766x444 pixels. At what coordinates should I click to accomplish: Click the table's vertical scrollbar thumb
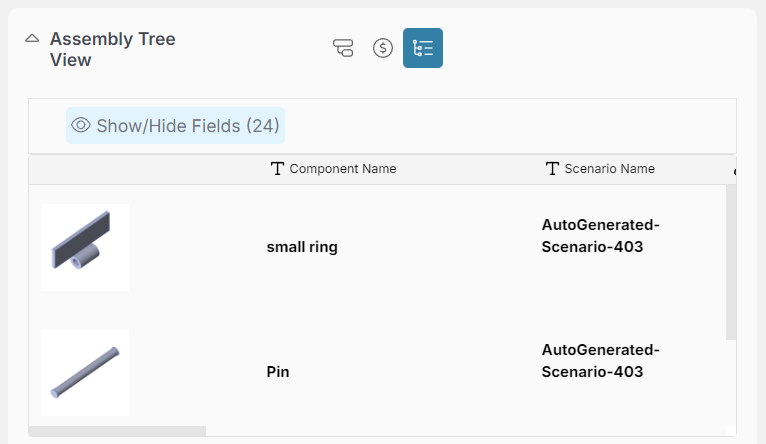731,262
